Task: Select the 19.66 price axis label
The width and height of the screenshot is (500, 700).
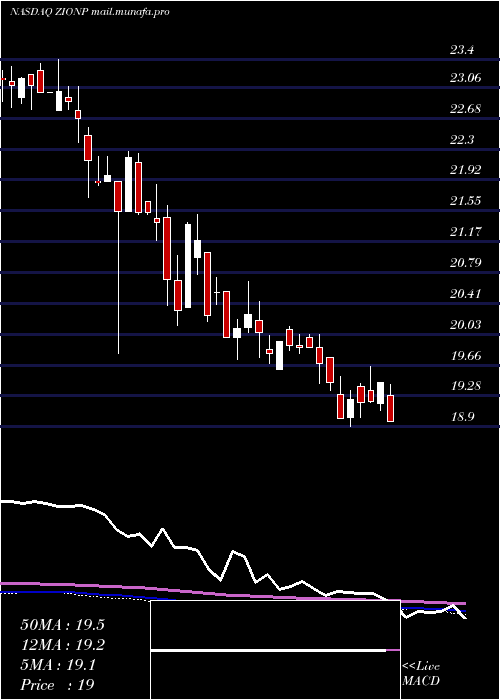Action: click(x=466, y=356)
